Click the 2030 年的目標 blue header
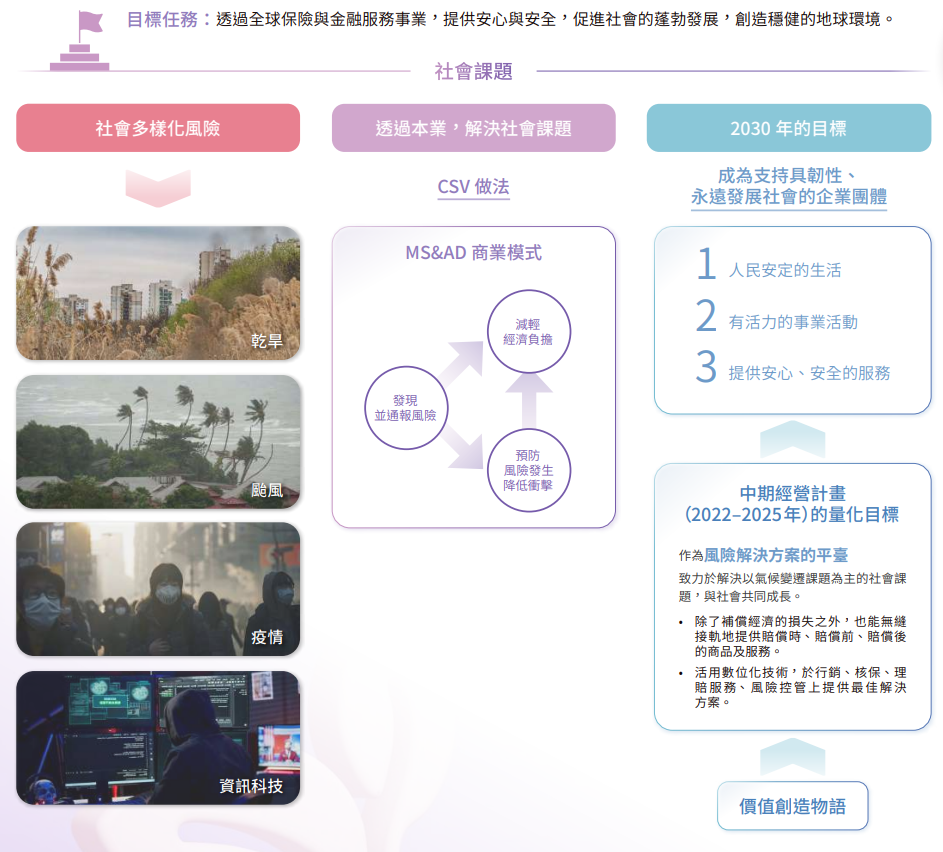The image size is (943, 852). [788, 128]
